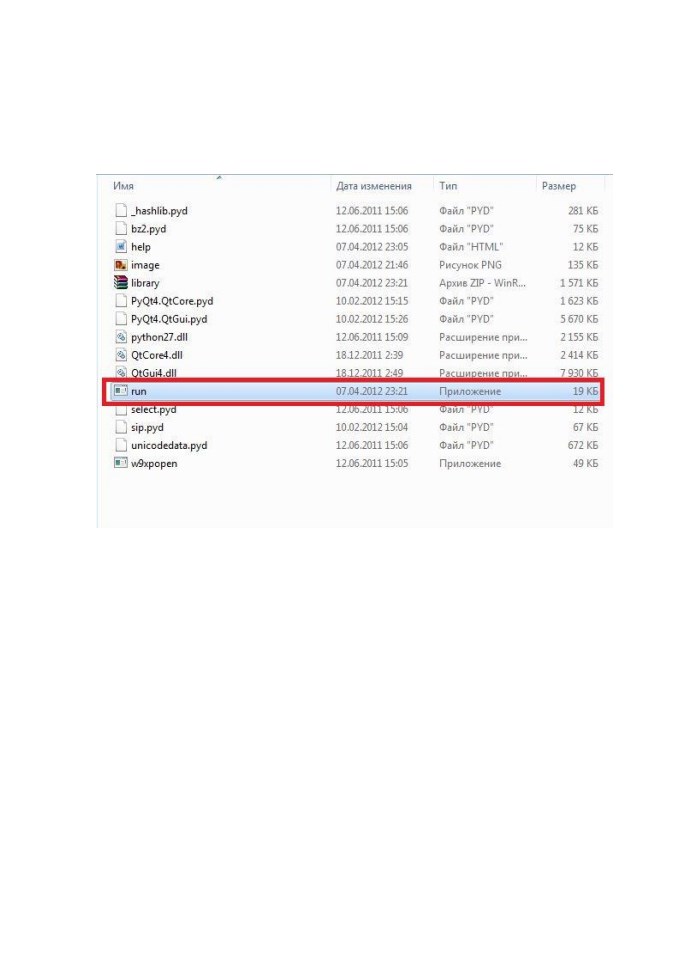Screen dimensions: 678x960
Task: Click the 10.02.2012 15:04 date for sip.pyd
Action: click(x=372, y=427)
